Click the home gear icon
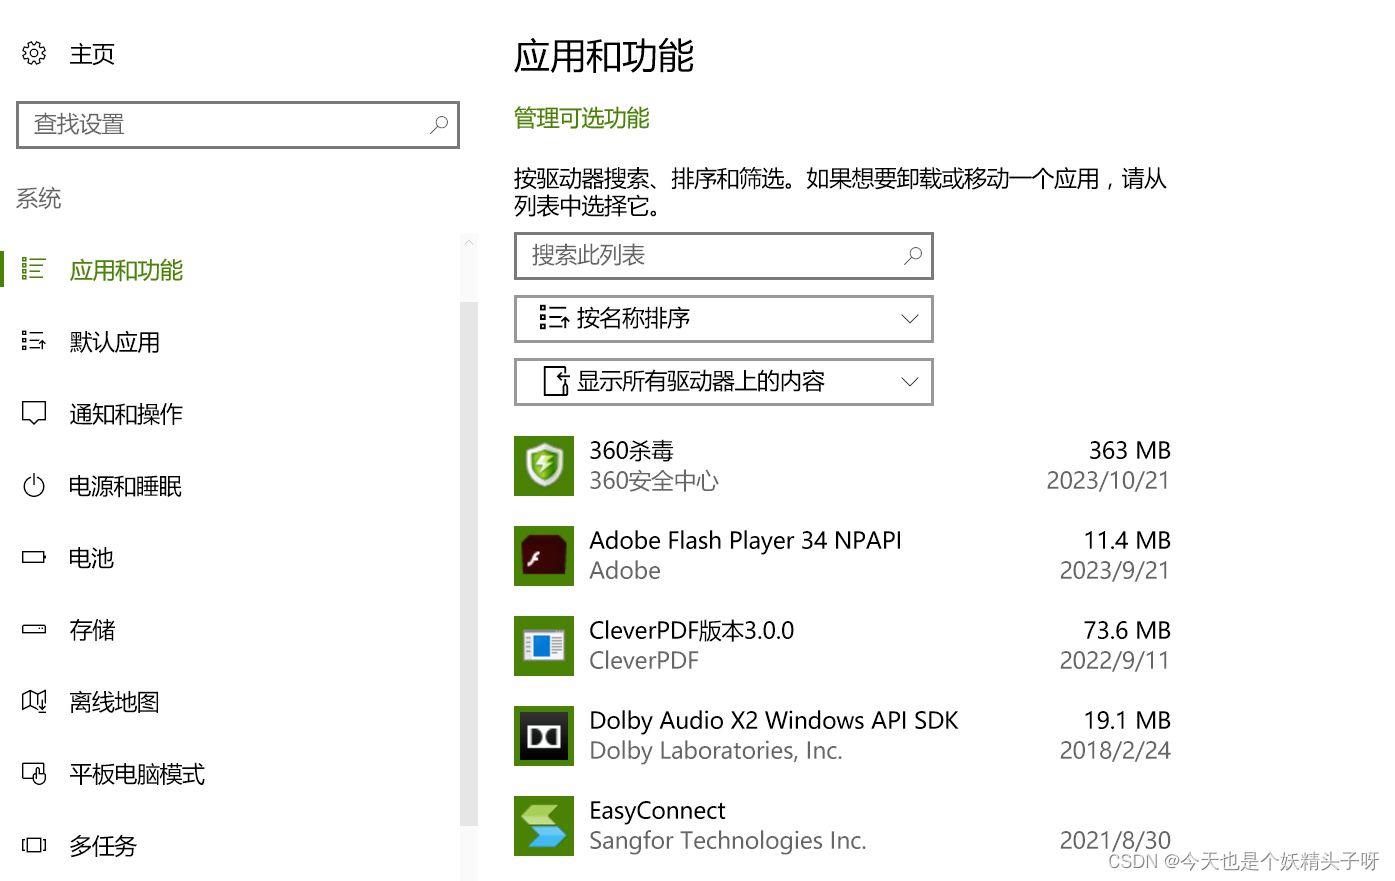 click(34, 53)
